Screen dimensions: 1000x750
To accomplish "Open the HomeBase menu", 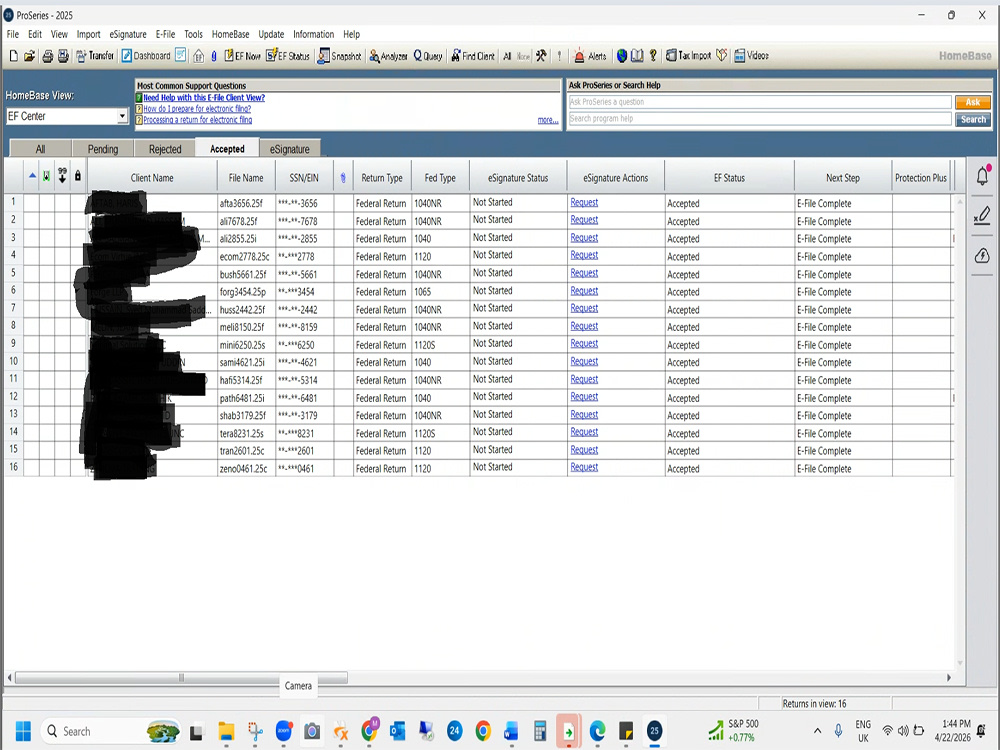I will coord(231,34).
